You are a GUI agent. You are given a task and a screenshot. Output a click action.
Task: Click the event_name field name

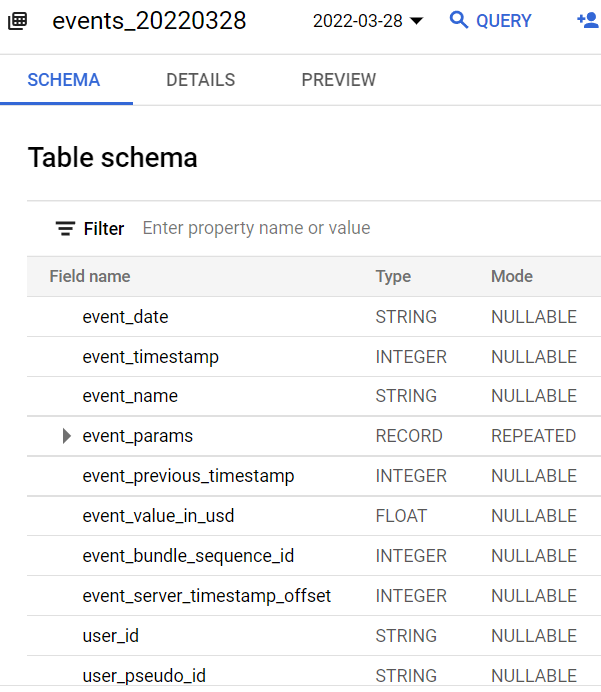130,396
